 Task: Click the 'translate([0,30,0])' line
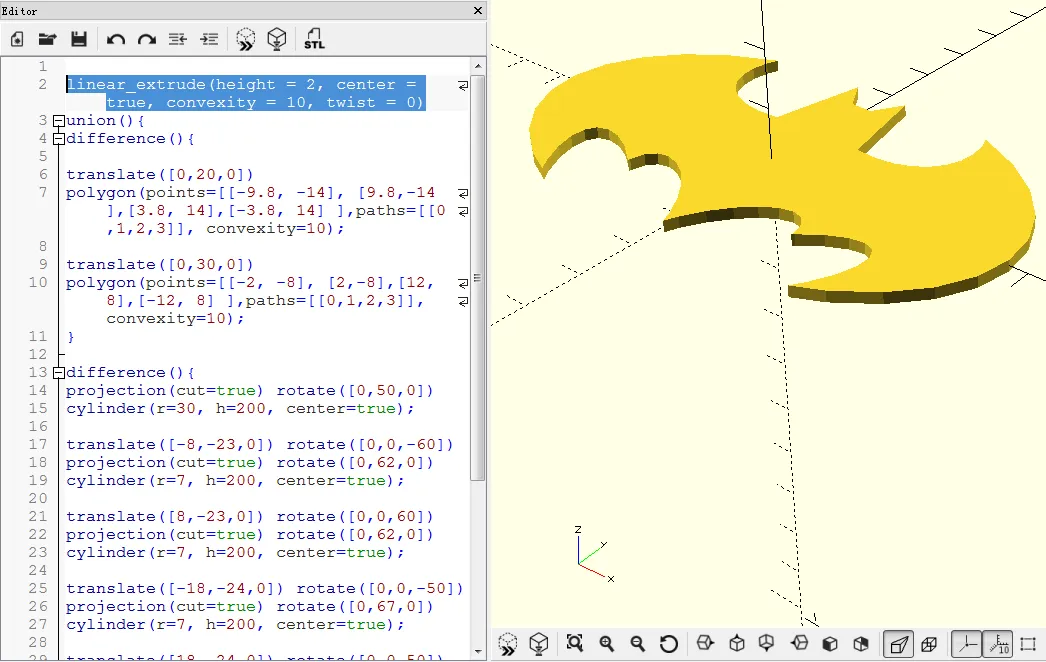pyautogui.click(x=159, y=265)
